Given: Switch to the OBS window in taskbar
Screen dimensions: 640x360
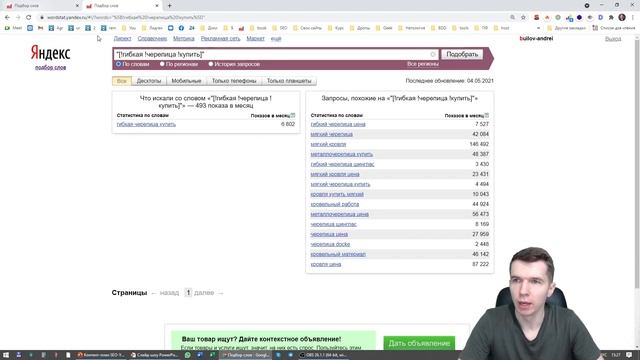Looking at the screenshot, I should click(323, 355).
